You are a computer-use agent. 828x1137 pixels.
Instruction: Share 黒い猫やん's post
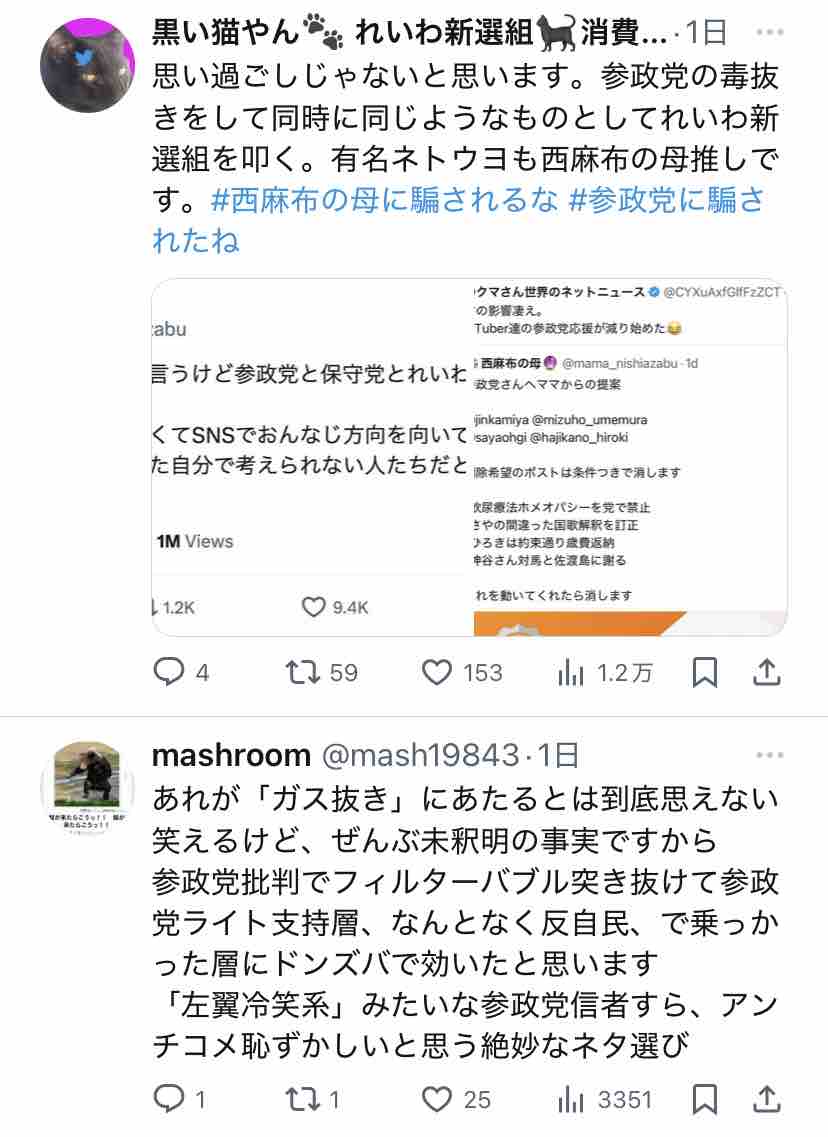coord(766,672)
